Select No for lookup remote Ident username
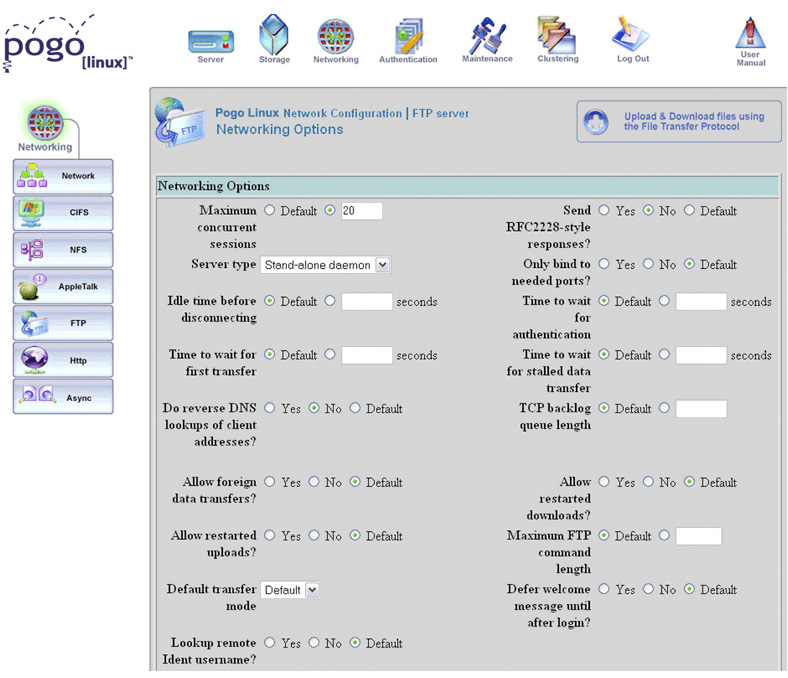788x678 pixels. click(314, 642)
